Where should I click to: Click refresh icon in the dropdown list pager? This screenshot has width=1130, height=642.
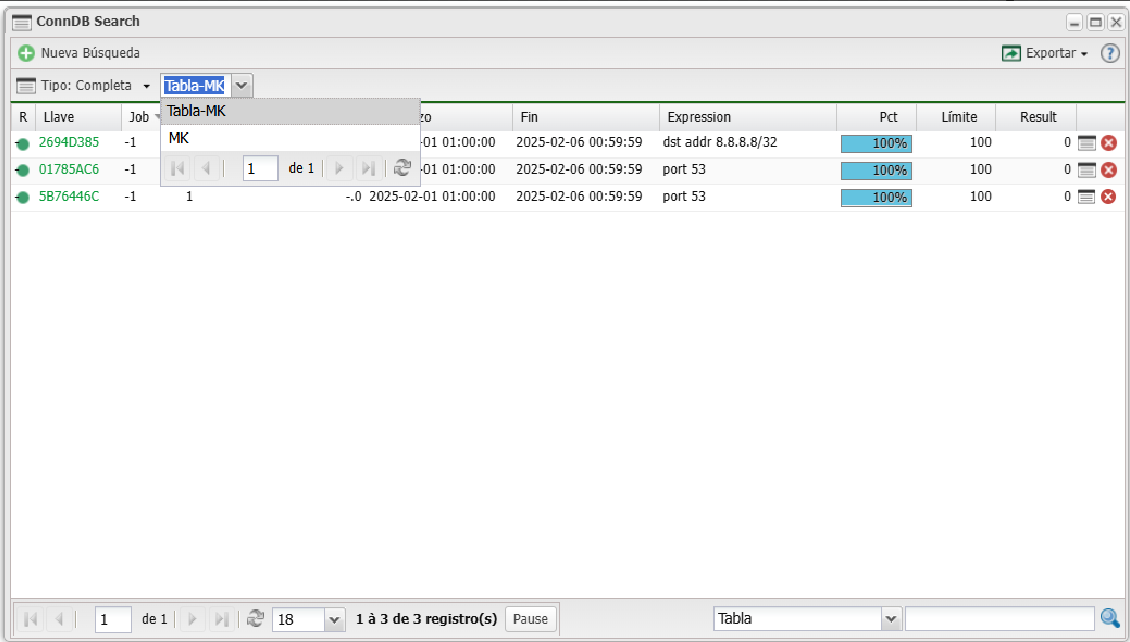point(402,169)
